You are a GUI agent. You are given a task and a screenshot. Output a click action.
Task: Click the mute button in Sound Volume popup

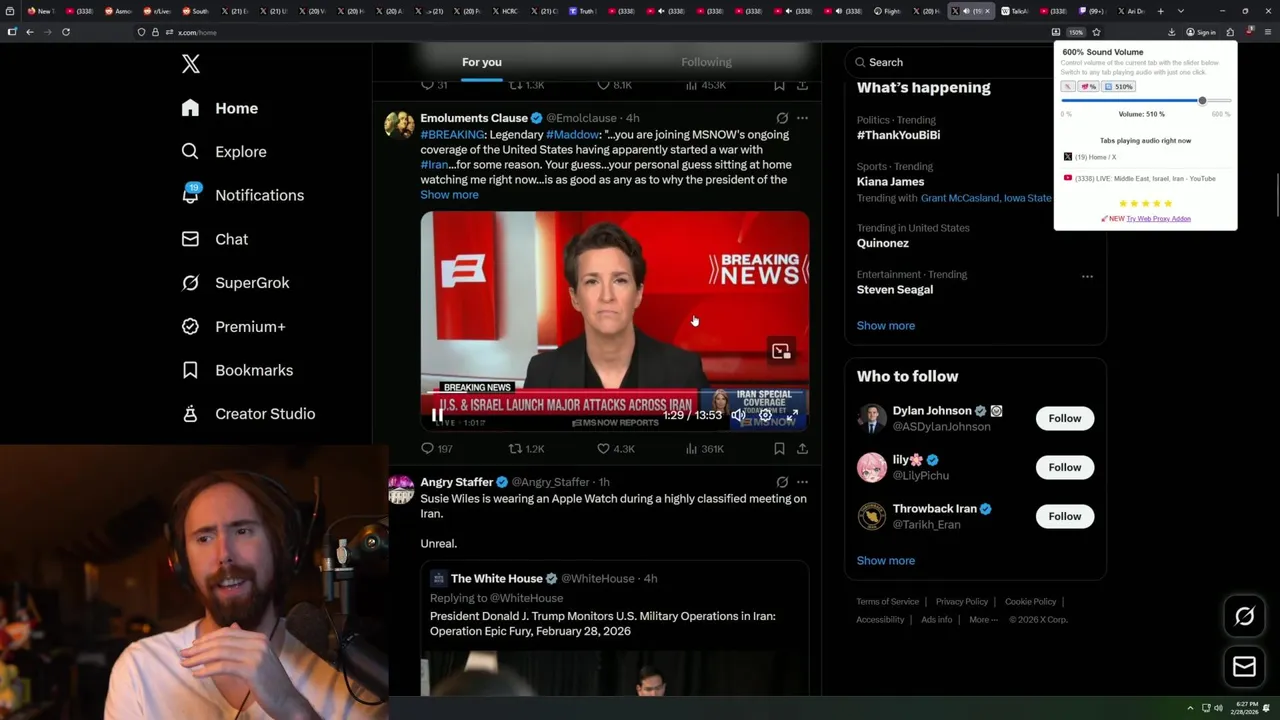1068,87
